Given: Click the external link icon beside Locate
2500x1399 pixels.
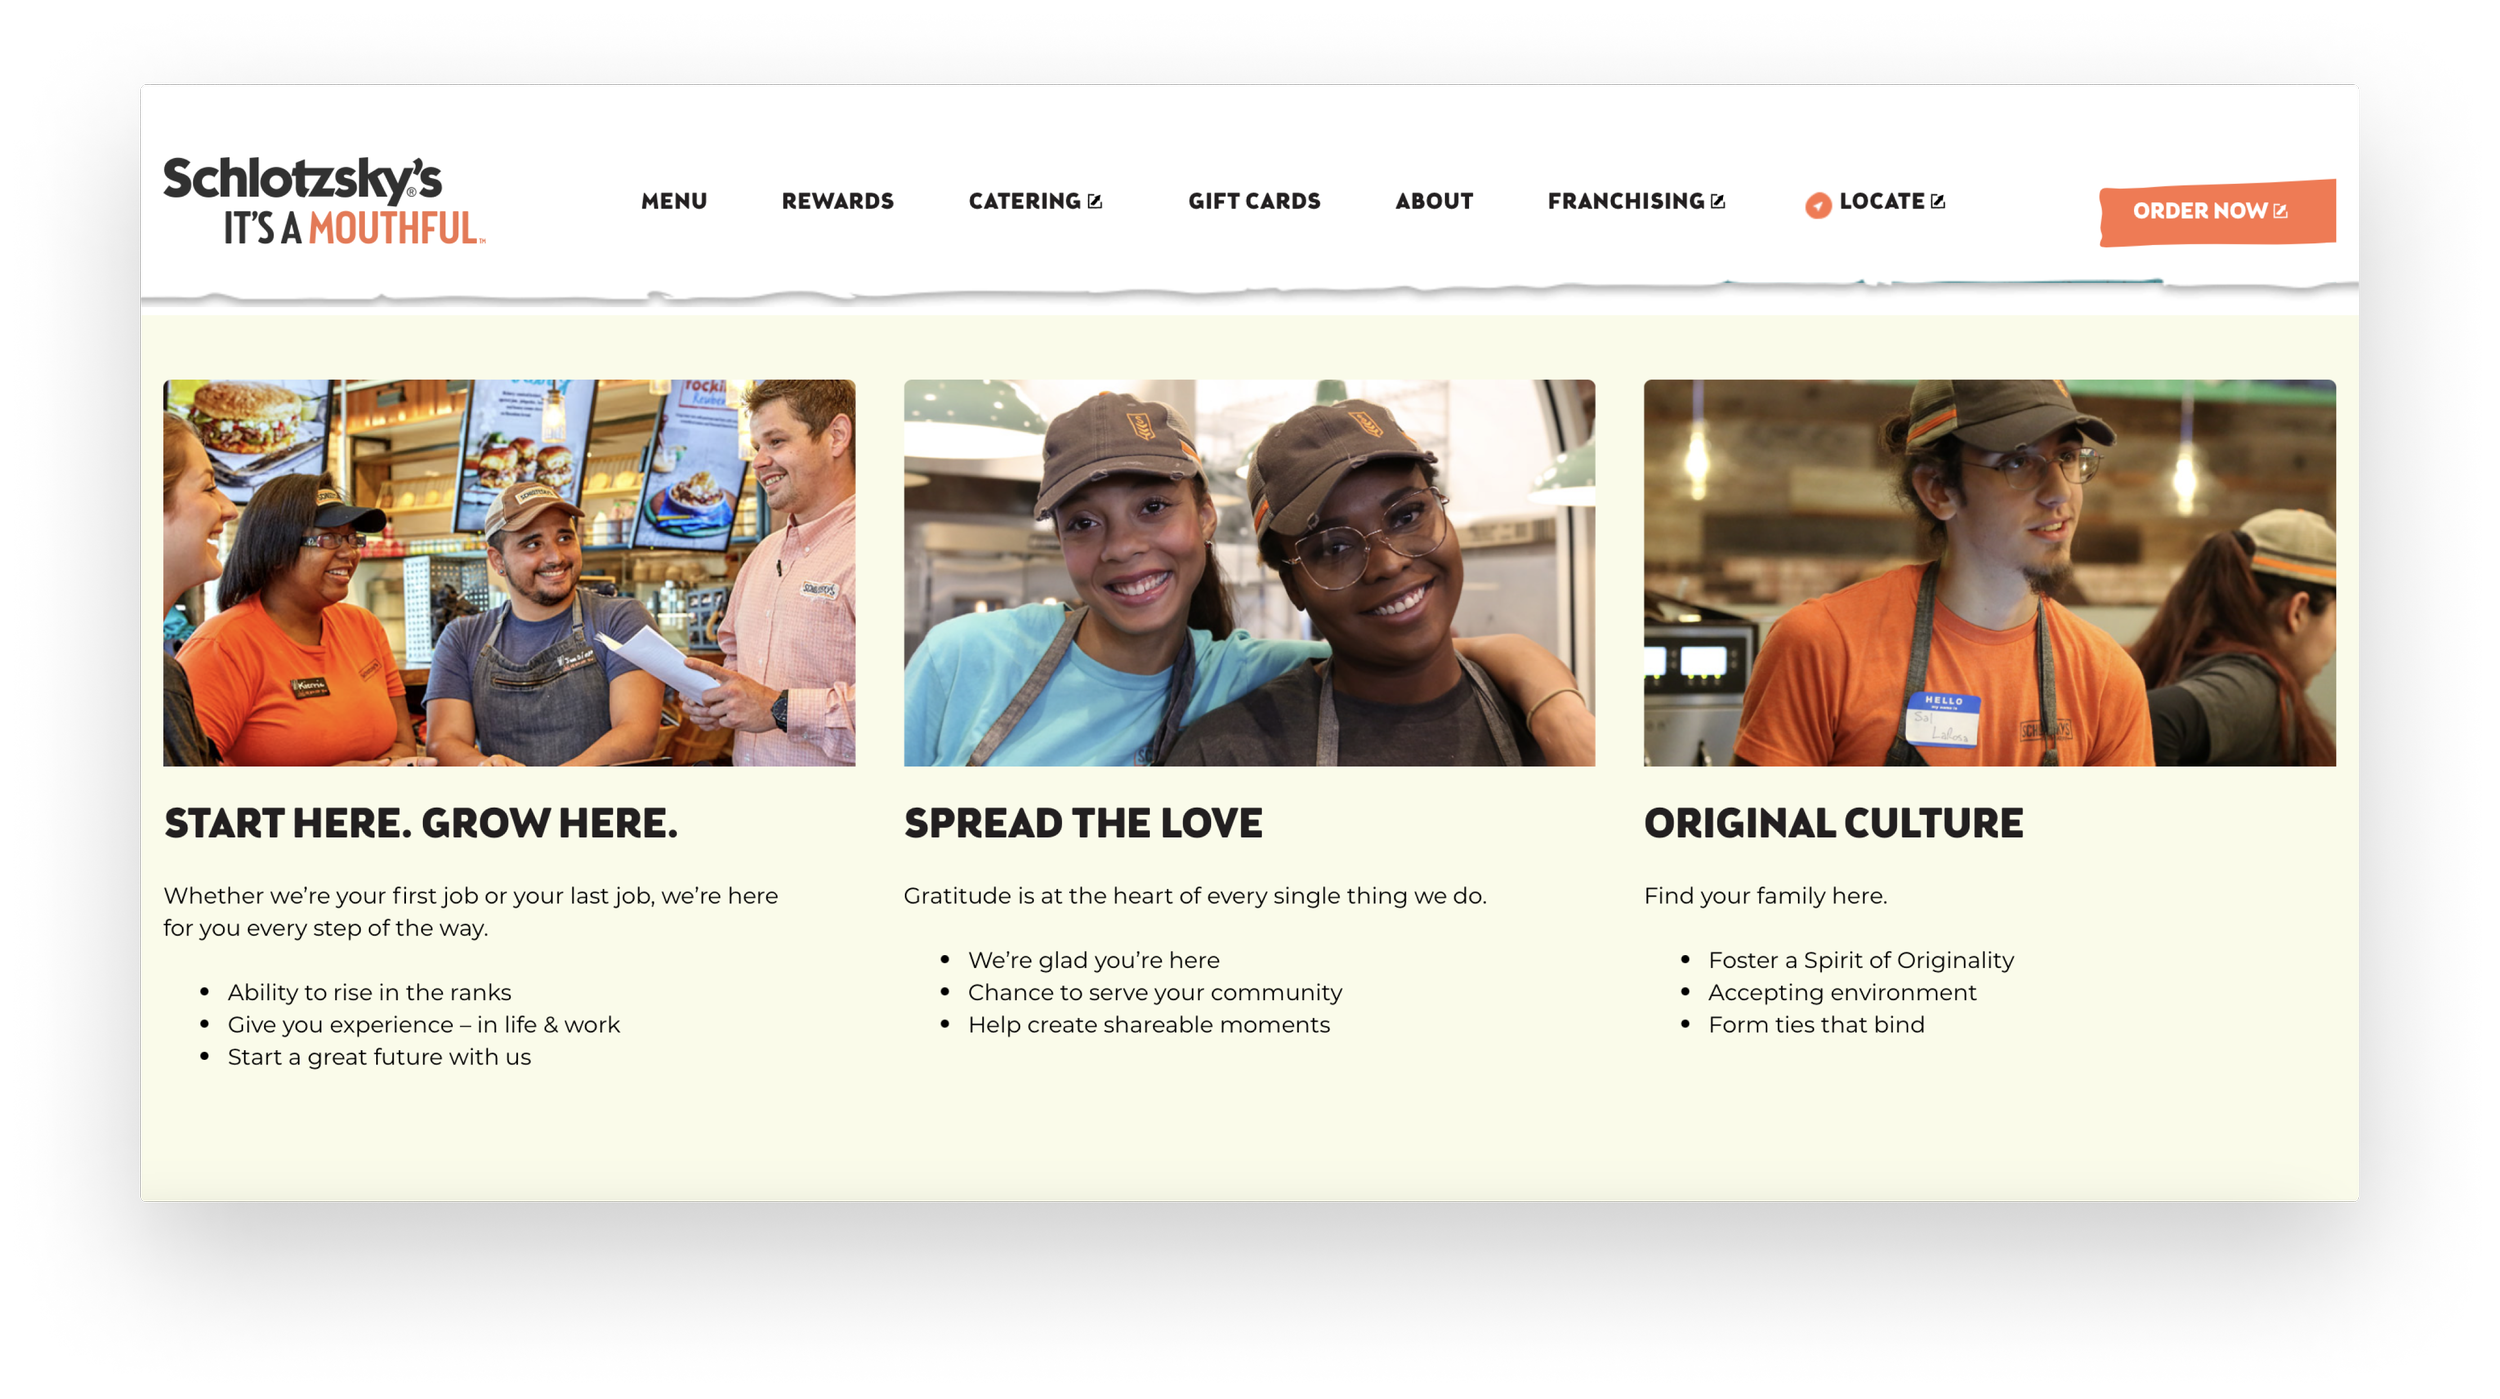Looking at the screenshot, I should (1938, 201).
